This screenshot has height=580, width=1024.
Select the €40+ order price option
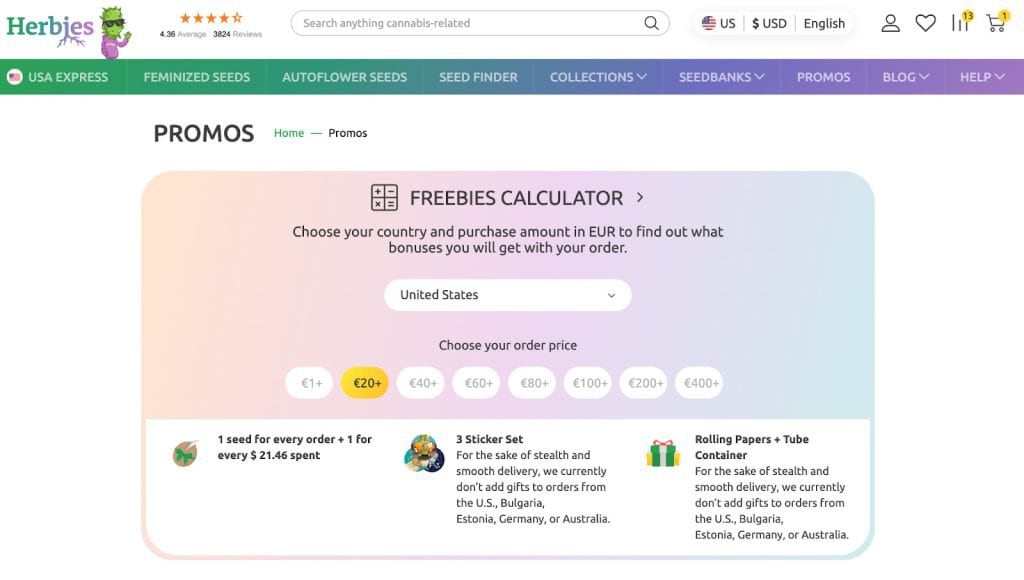point(422,383)
